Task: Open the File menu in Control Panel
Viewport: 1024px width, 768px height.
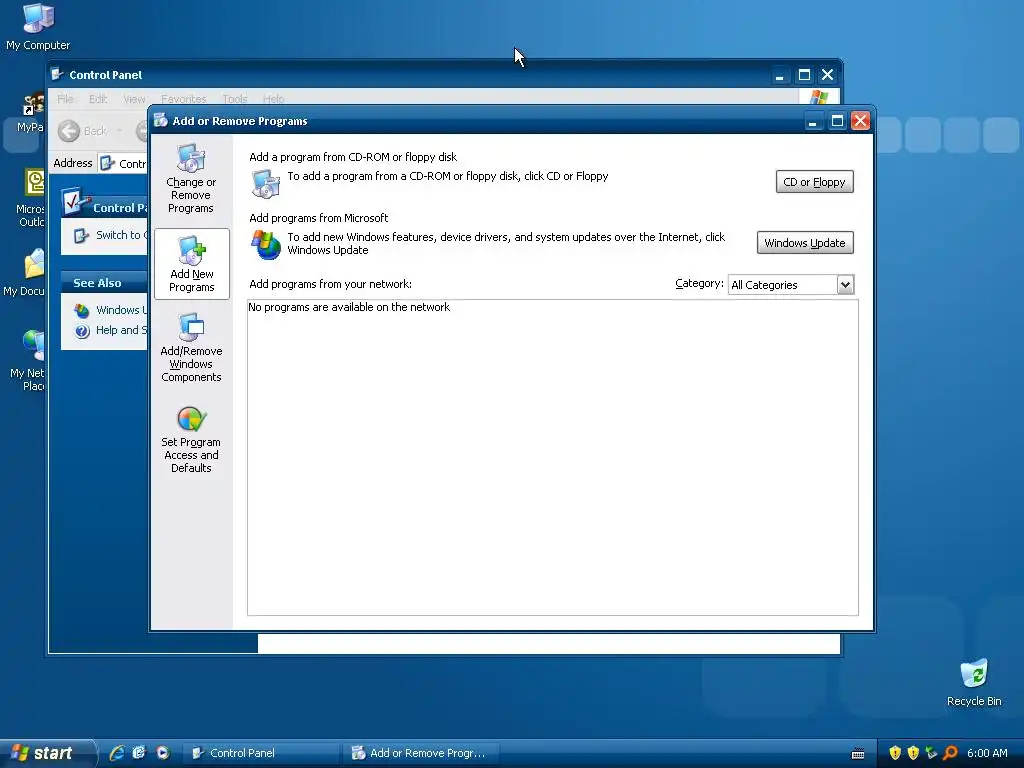Action: click(x=65, y=99)
